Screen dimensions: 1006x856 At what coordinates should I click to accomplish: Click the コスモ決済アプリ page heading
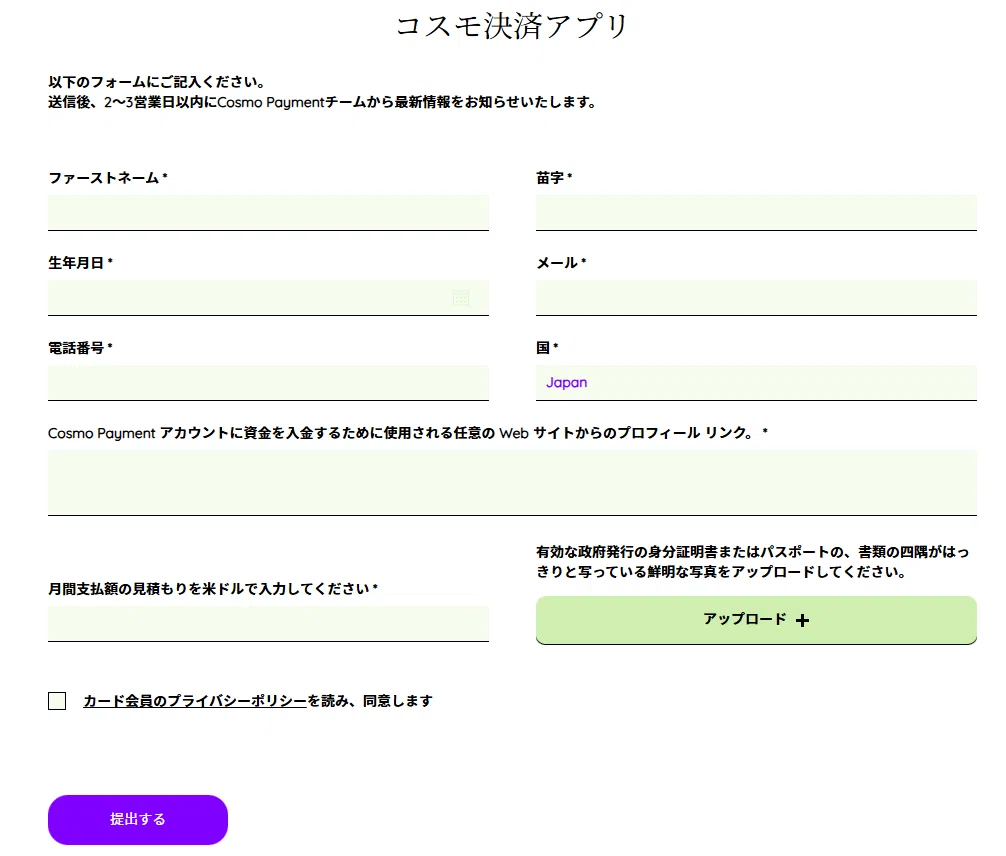(x=512, y=26)
